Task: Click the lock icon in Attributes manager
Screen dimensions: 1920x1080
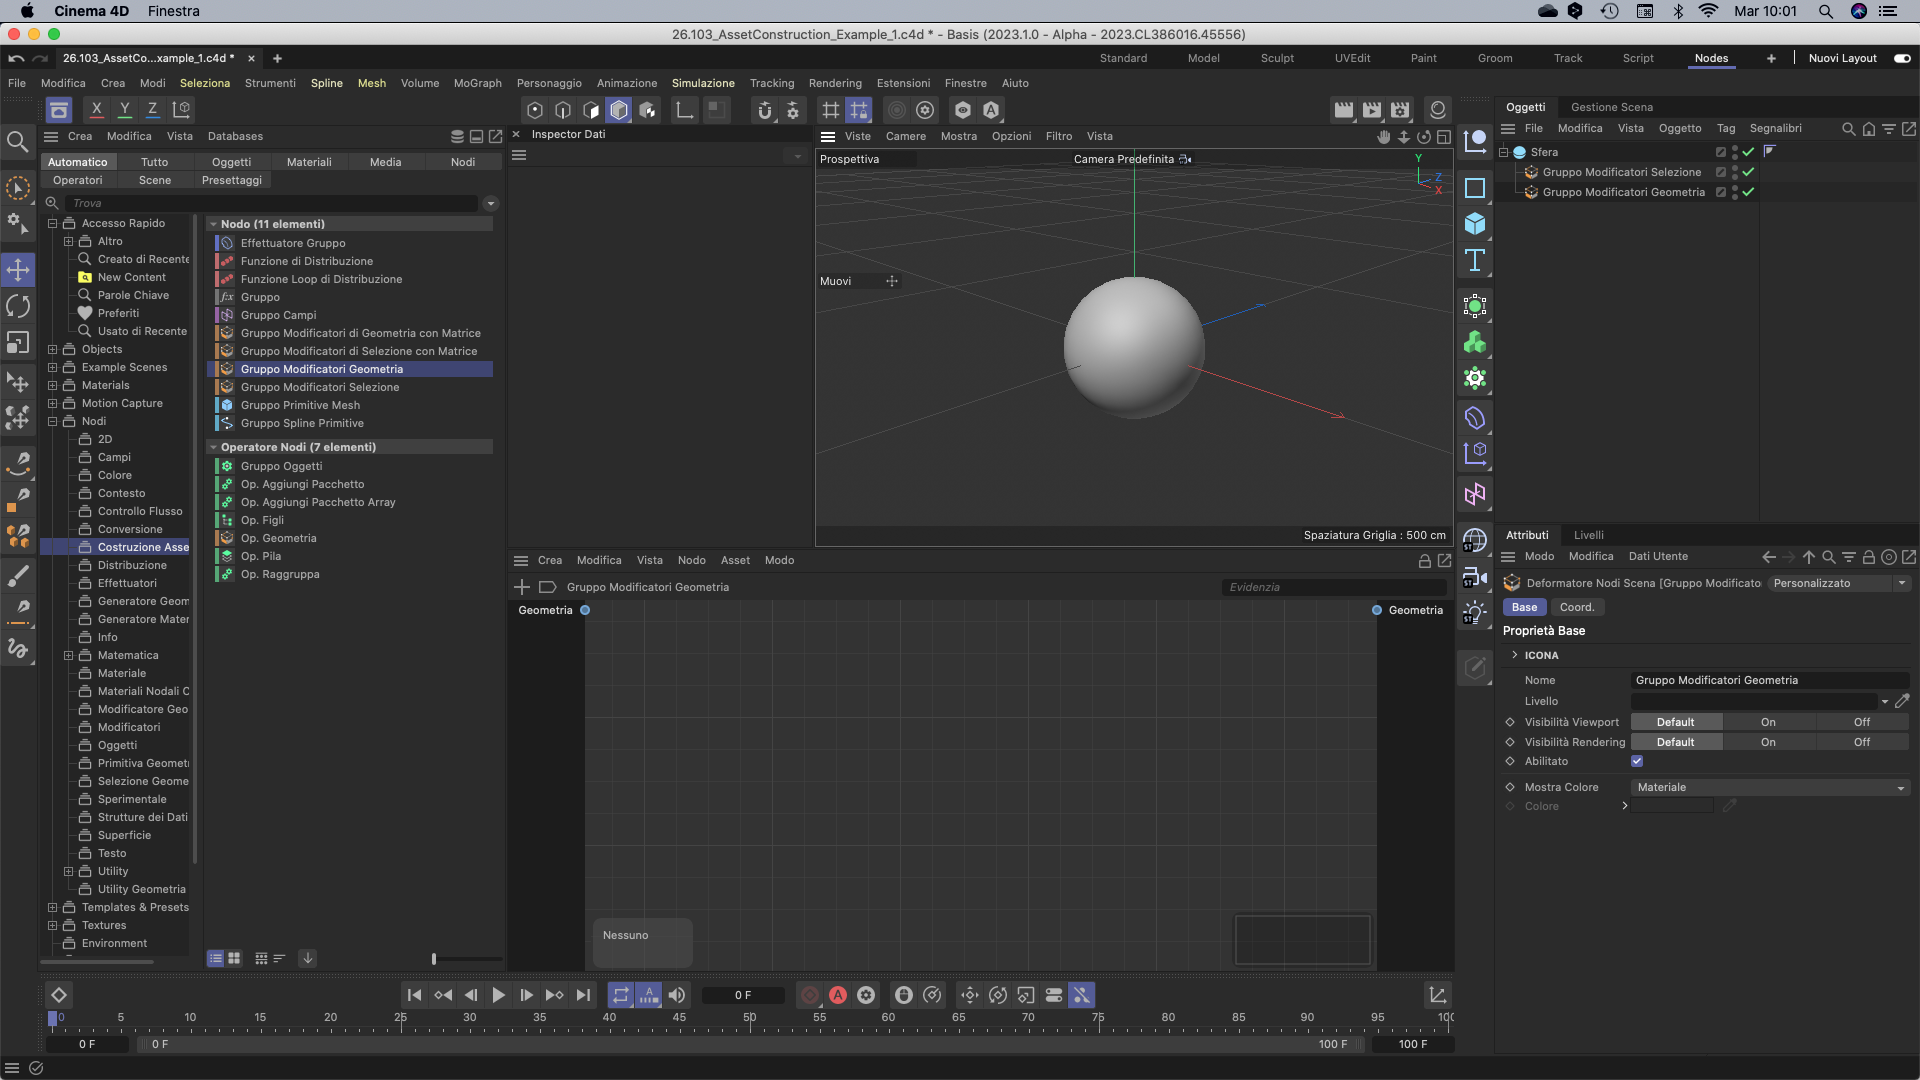Action: click(x=1868, y=557)
